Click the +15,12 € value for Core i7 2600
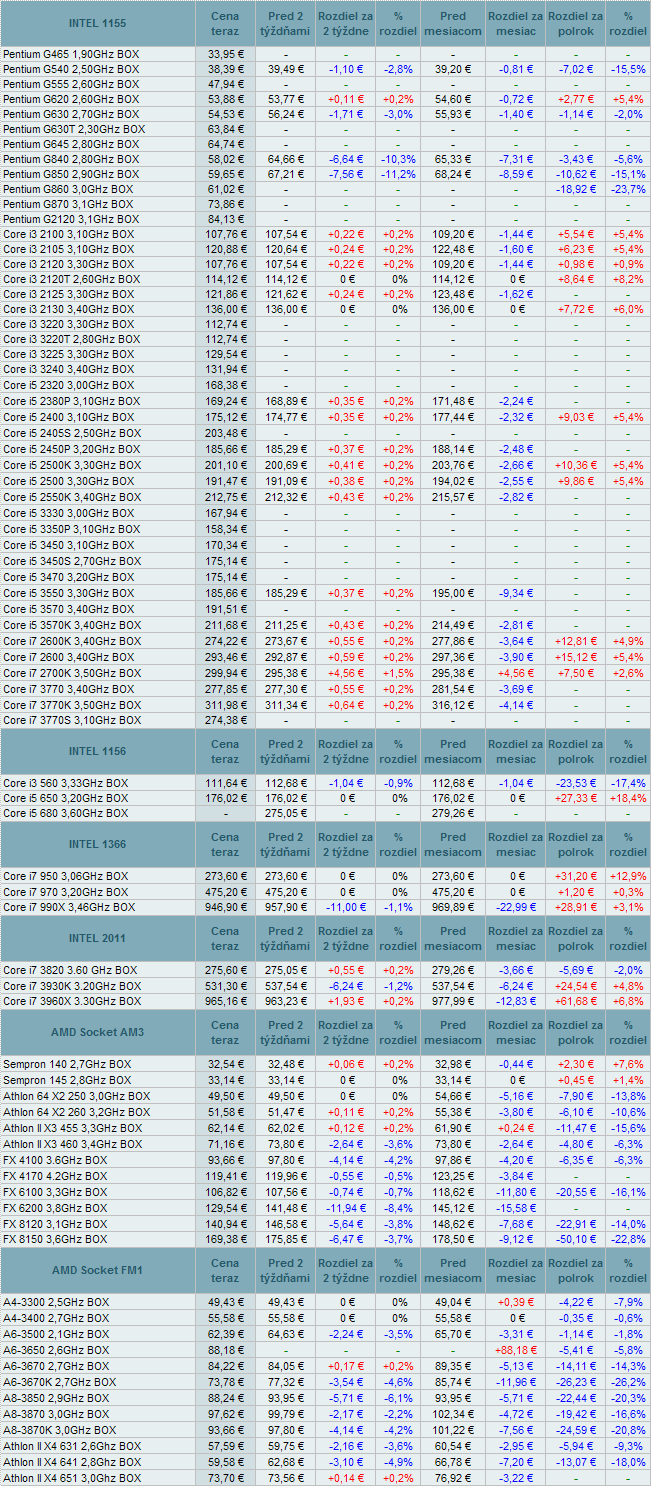651x1486 pixels. pos(575,657)
